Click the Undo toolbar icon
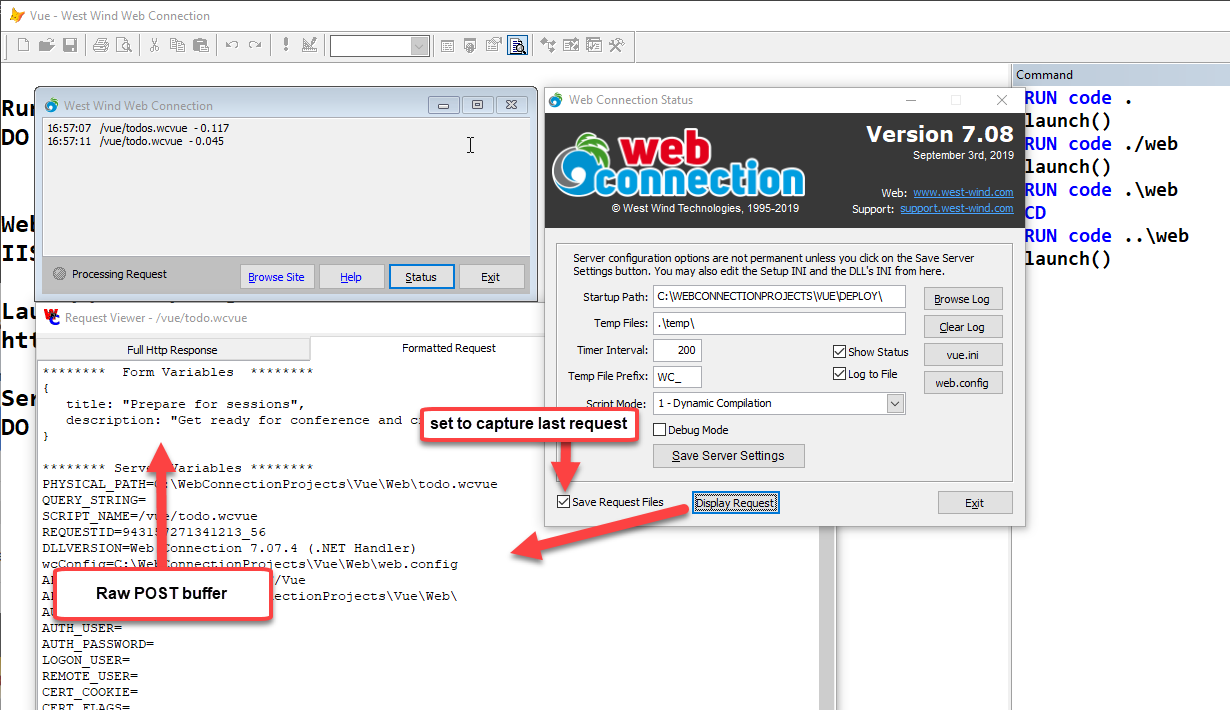The height and width of the screenshot is (710, 1230). click(x=232, y=45)
